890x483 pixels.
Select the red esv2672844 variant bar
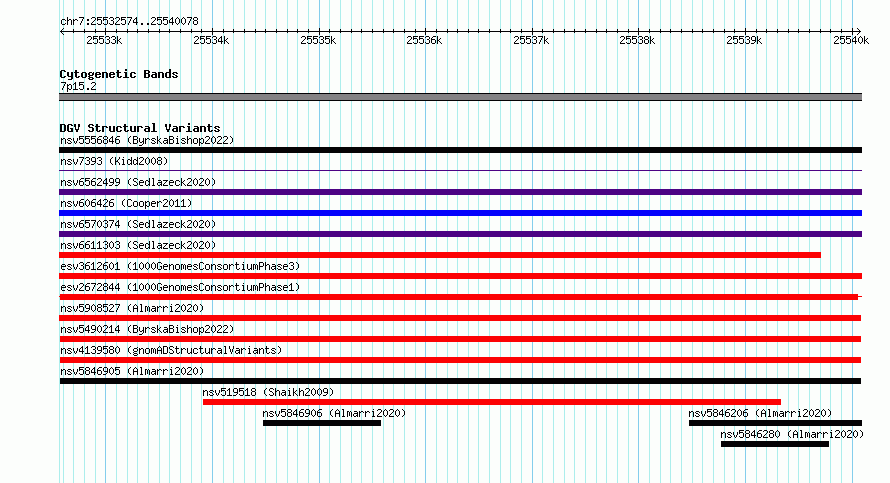click(459, 297)
